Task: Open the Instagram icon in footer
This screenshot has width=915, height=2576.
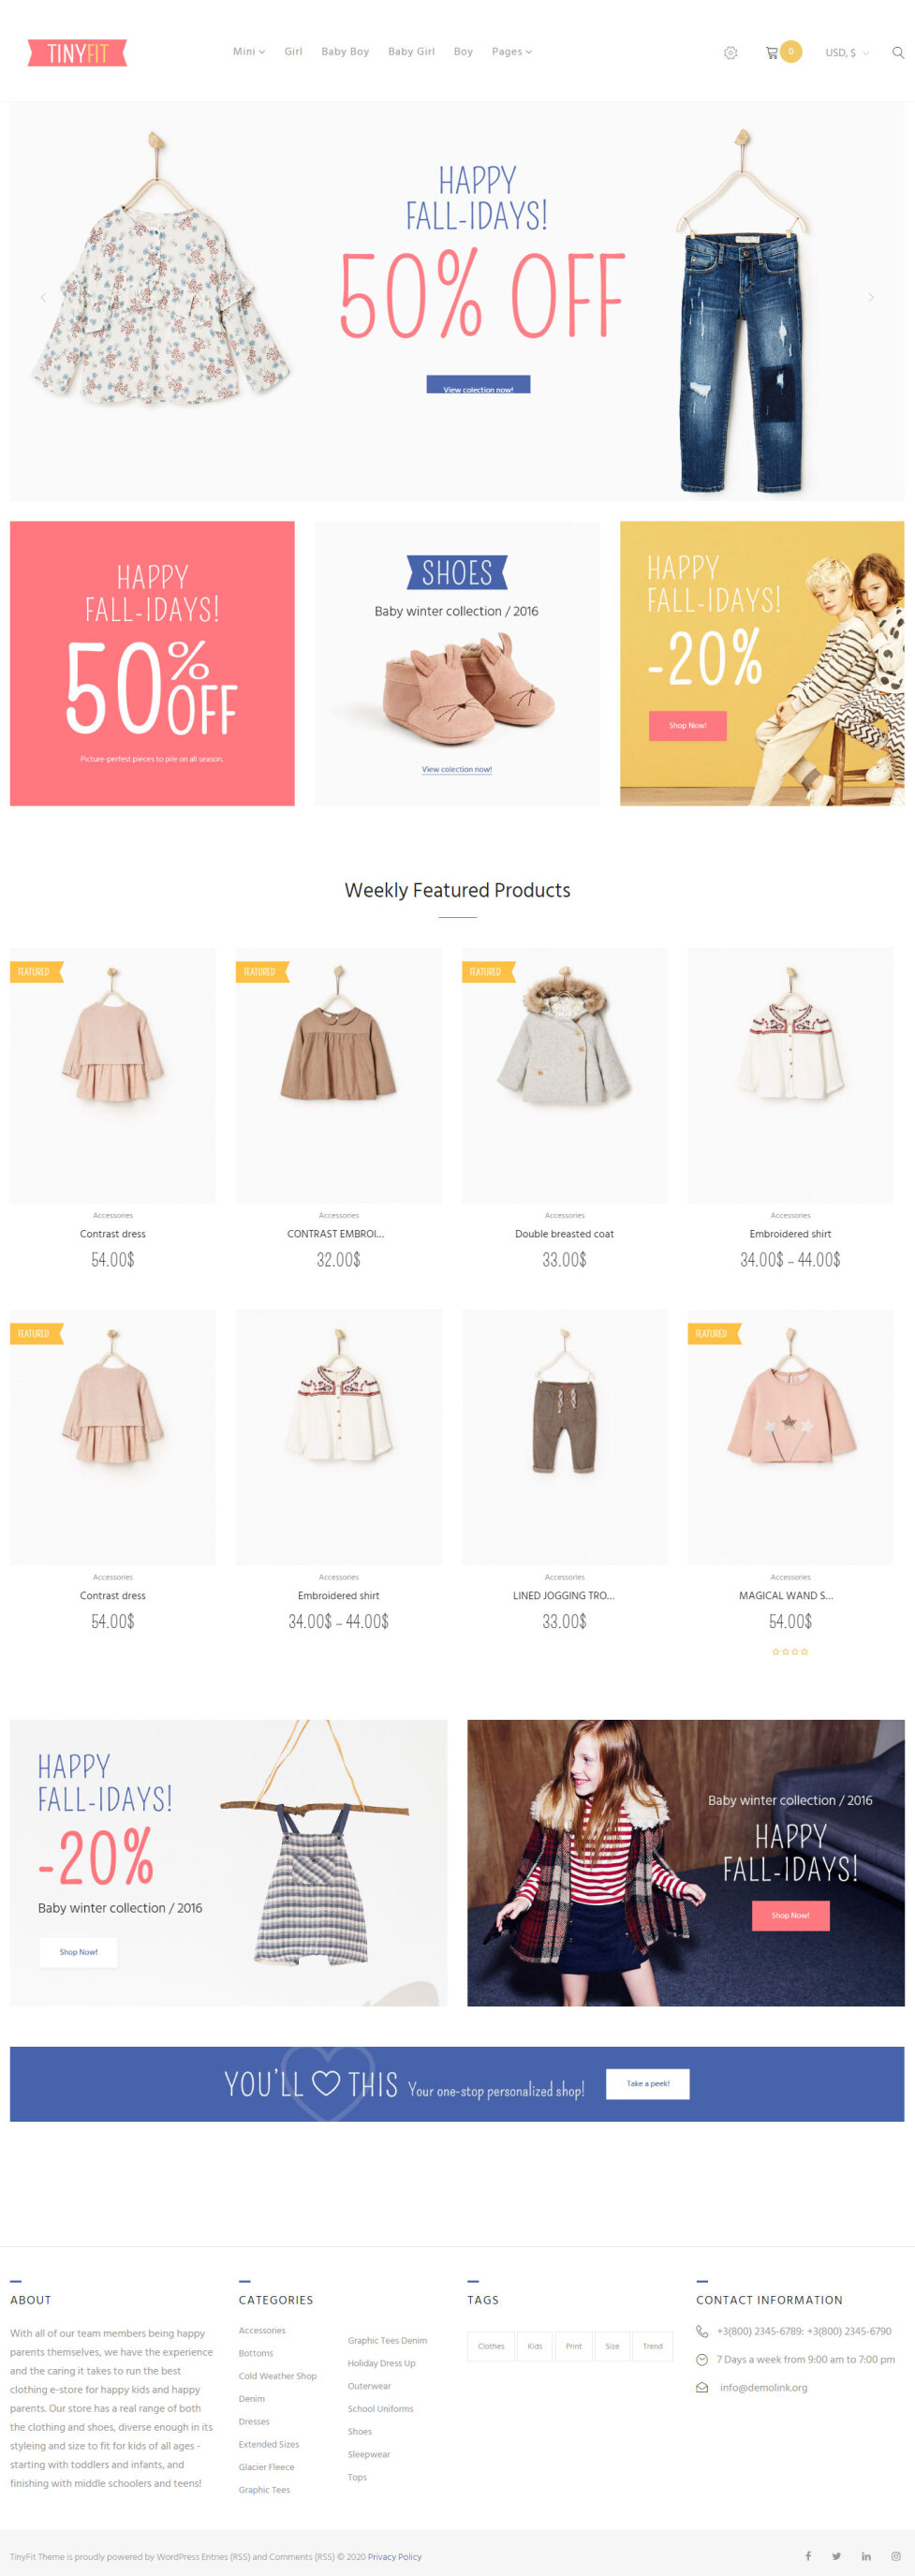Action: coord(895,2555)
